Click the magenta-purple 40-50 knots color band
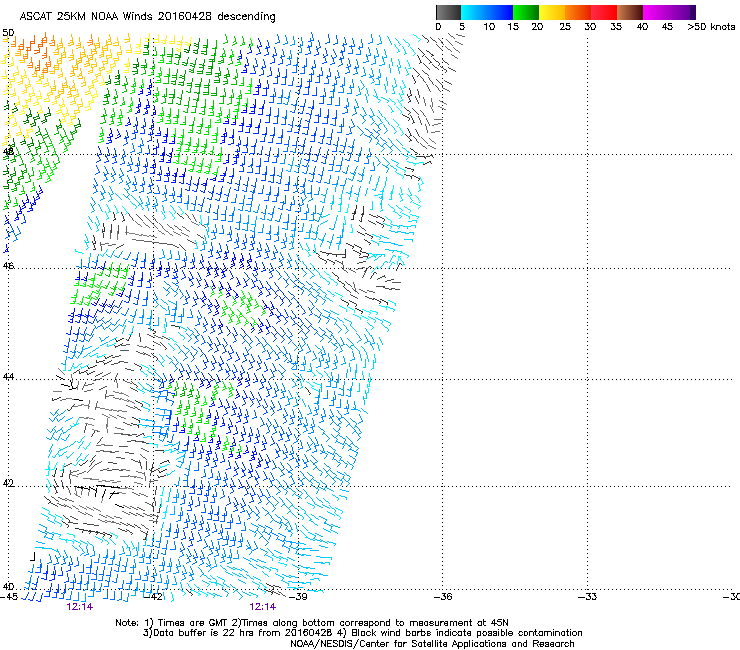The height and width of the screenshot is (650, 740). click(669, 12)
